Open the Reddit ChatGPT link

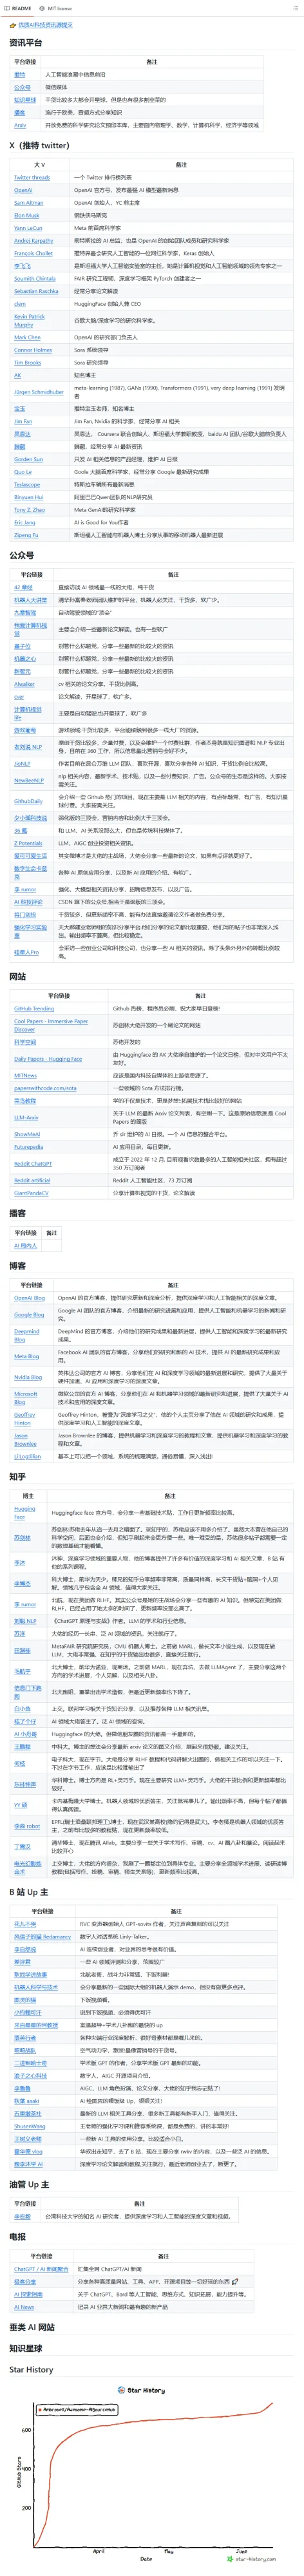(33, 1163)
